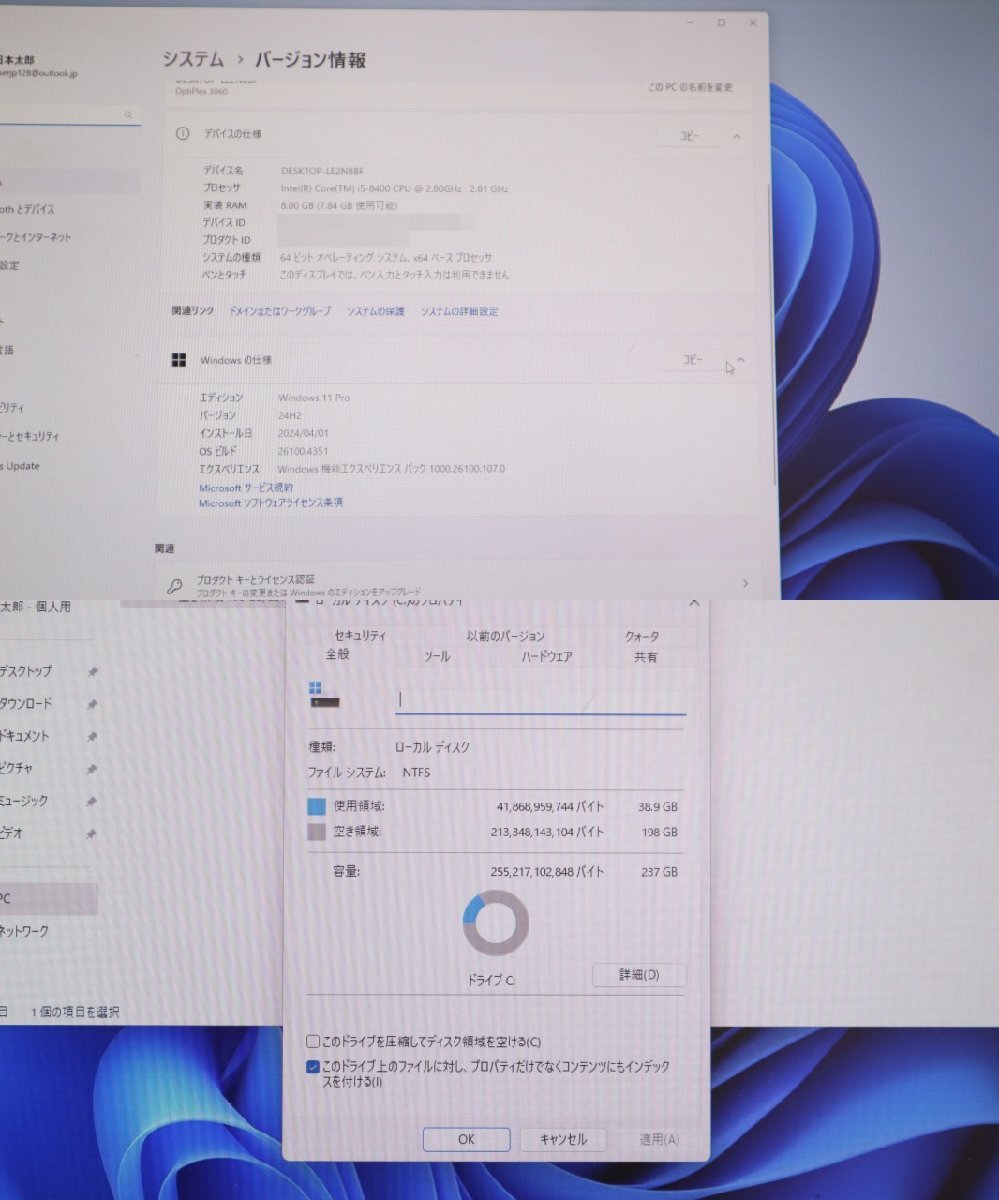The image size is (999, 1200).
Task: Collapse the デバイスの仕様 section chevron
Action: [737, 136]
